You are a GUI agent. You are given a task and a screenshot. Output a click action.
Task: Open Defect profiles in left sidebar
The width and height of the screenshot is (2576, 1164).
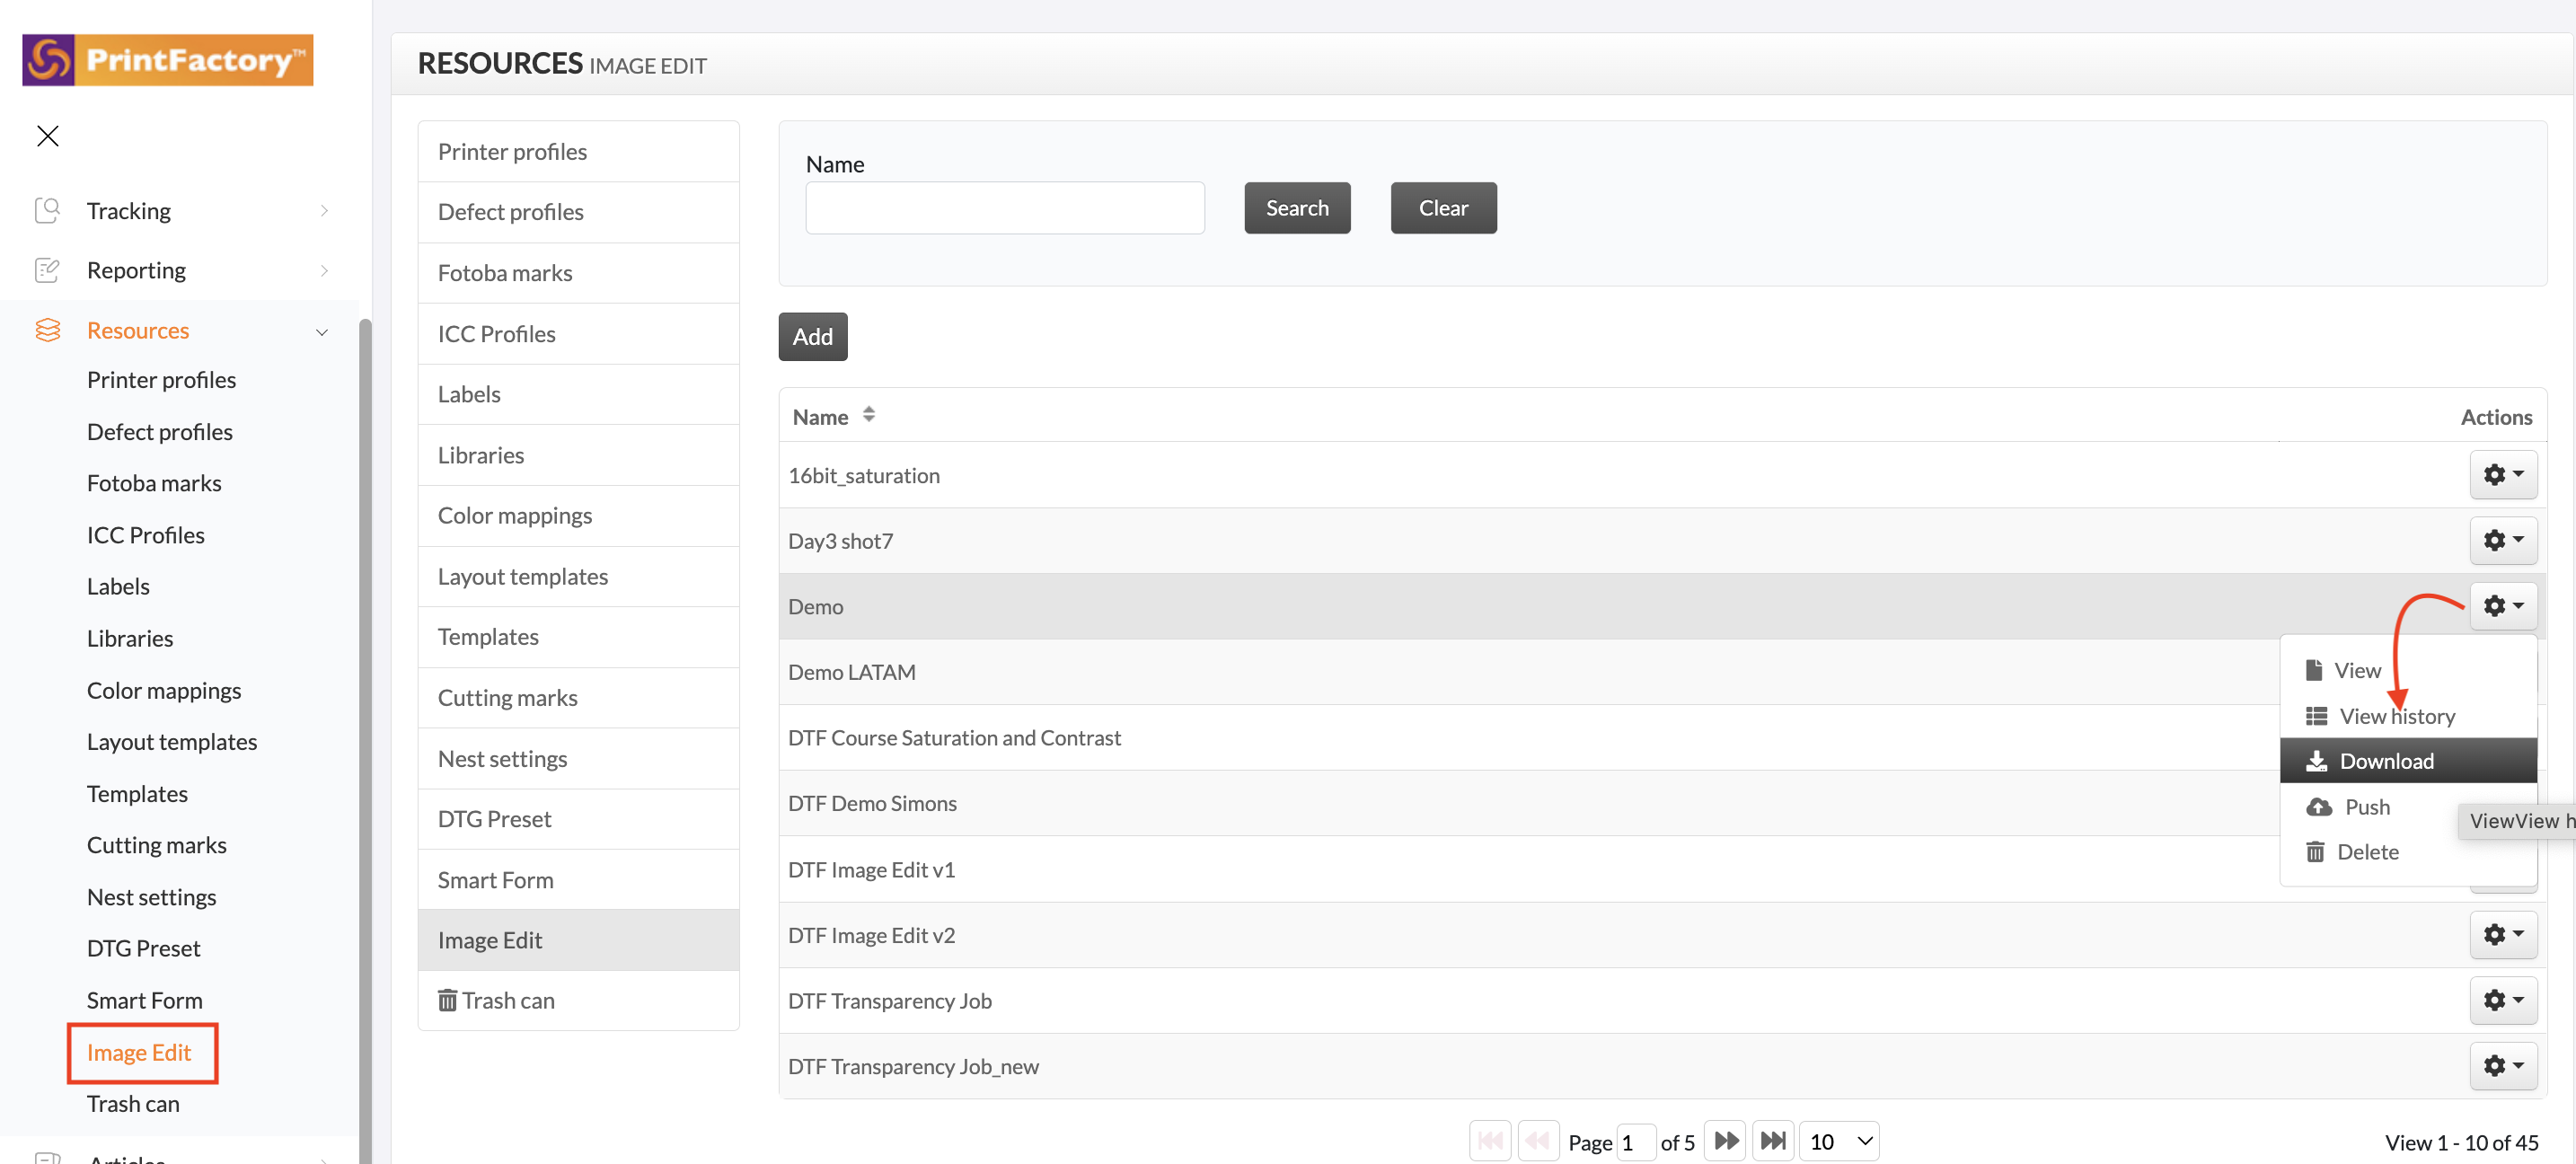coord(159,432)
